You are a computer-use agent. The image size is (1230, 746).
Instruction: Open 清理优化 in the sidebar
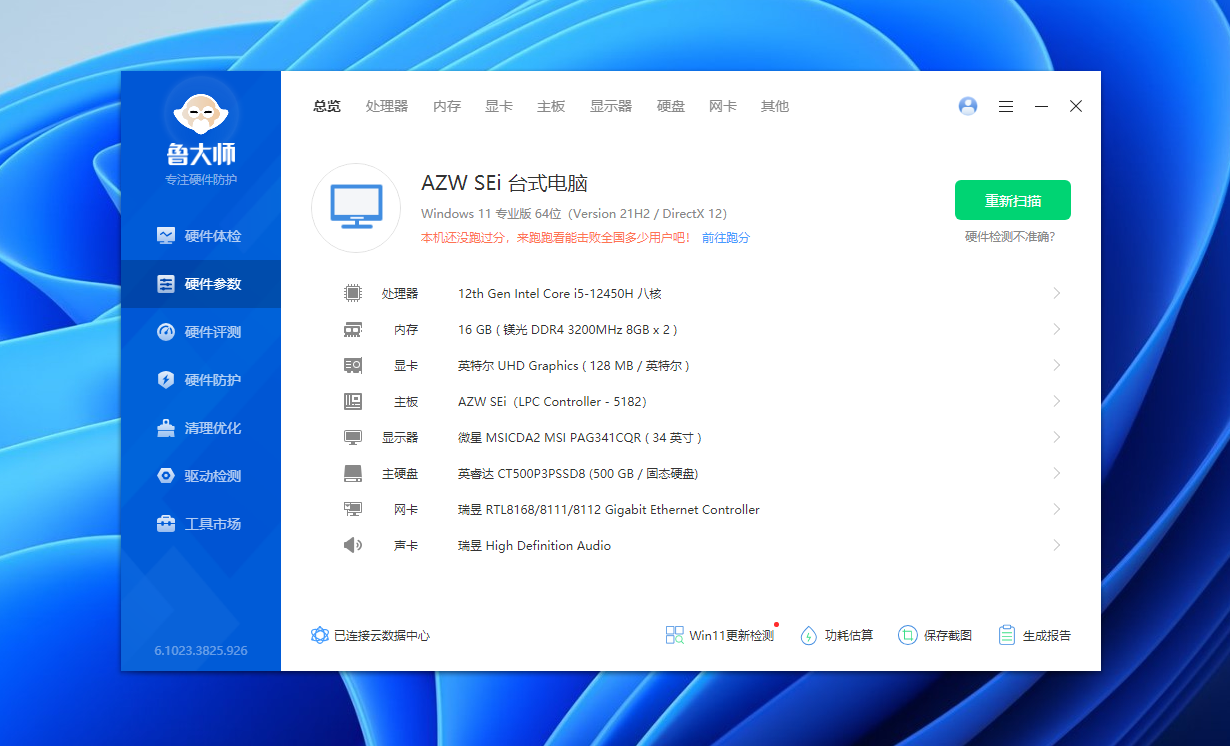click(x=201, y=428)
